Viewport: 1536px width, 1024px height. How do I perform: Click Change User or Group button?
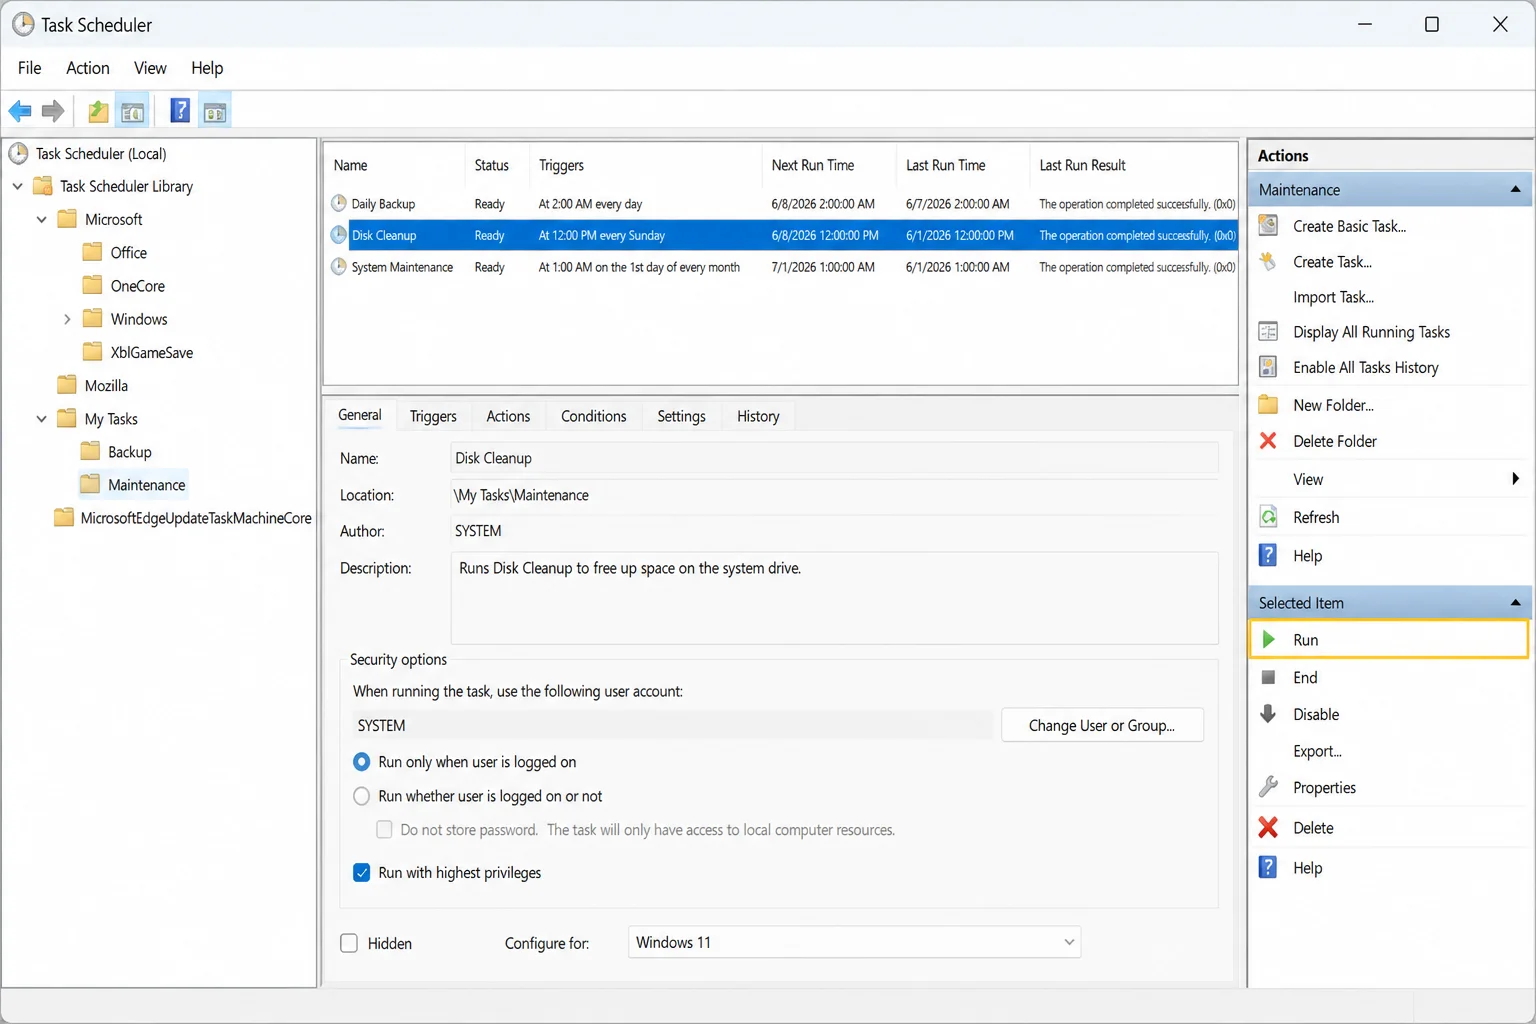point(1102,725)
